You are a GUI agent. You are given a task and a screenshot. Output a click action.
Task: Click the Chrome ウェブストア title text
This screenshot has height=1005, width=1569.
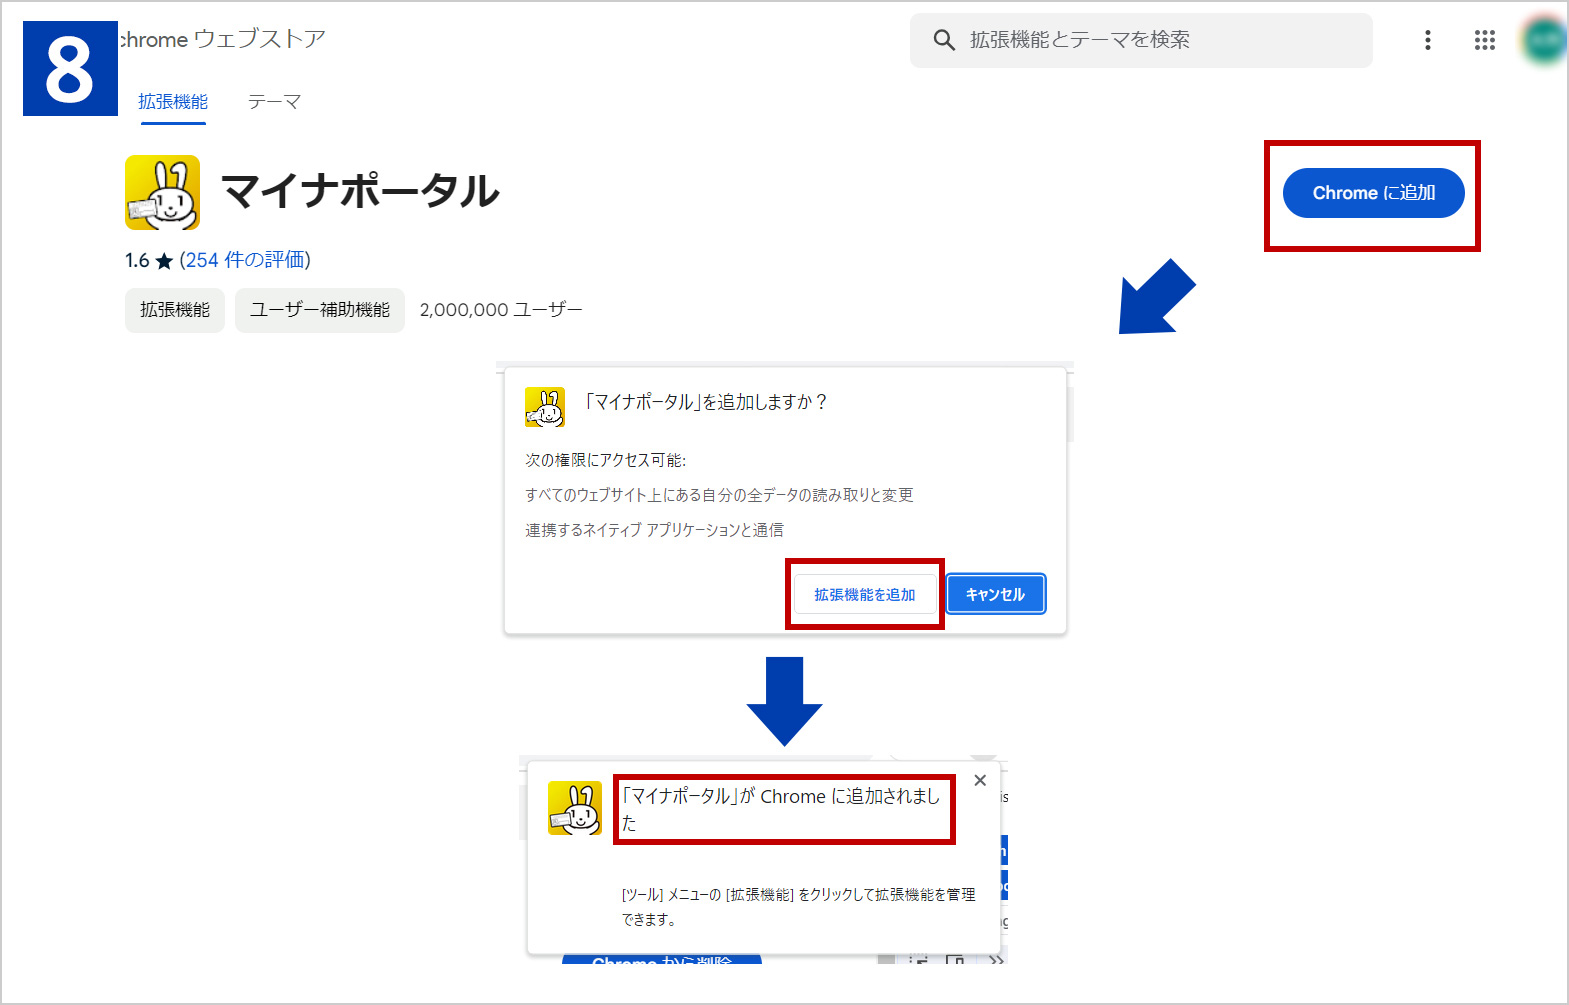click(x=222, y=39)
